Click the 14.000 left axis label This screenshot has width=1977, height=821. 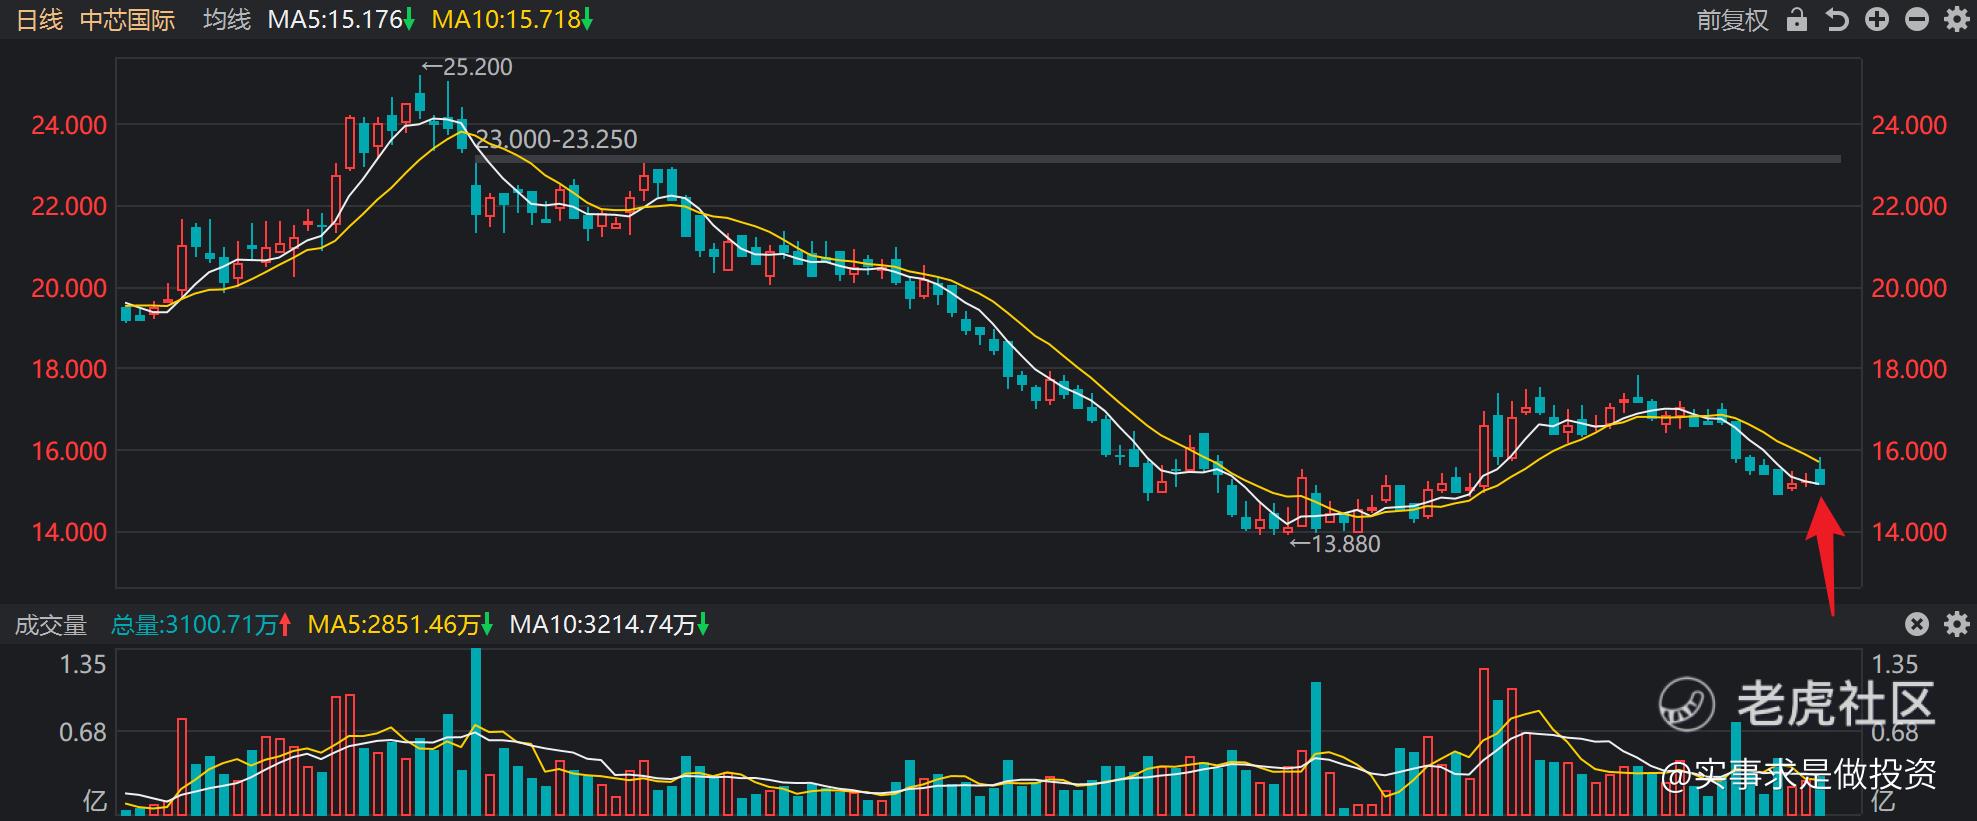click(69, 532)
